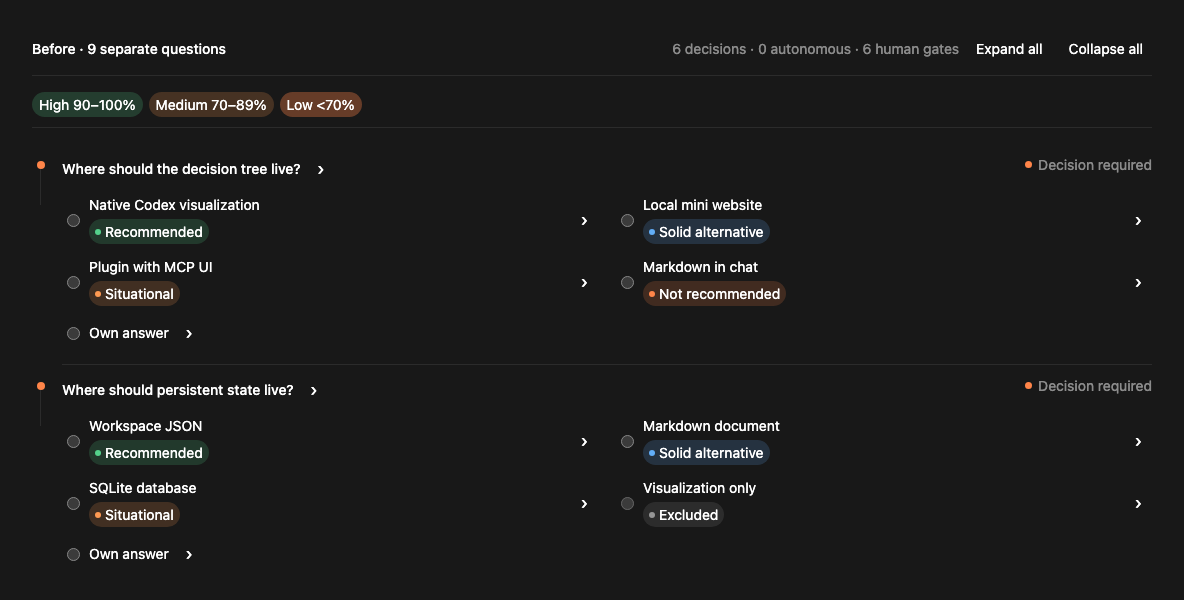
Task: Filter by Low <70% confidence chip
Action: pyautogui.click(x=321, y=105)
